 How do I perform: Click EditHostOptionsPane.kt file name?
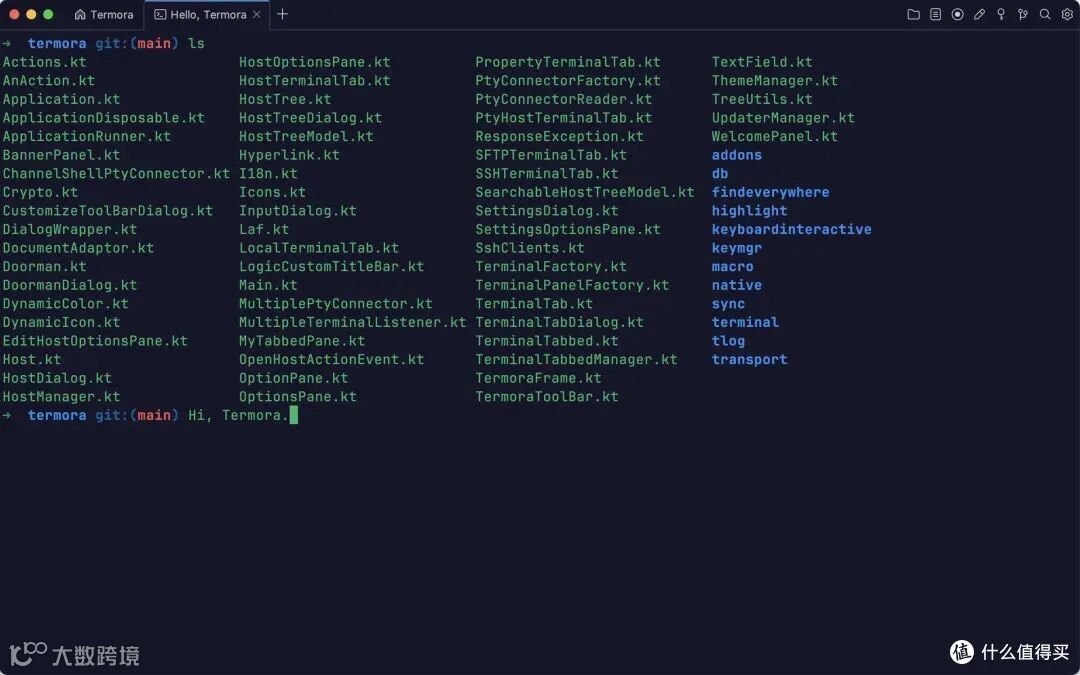point(95,341)
